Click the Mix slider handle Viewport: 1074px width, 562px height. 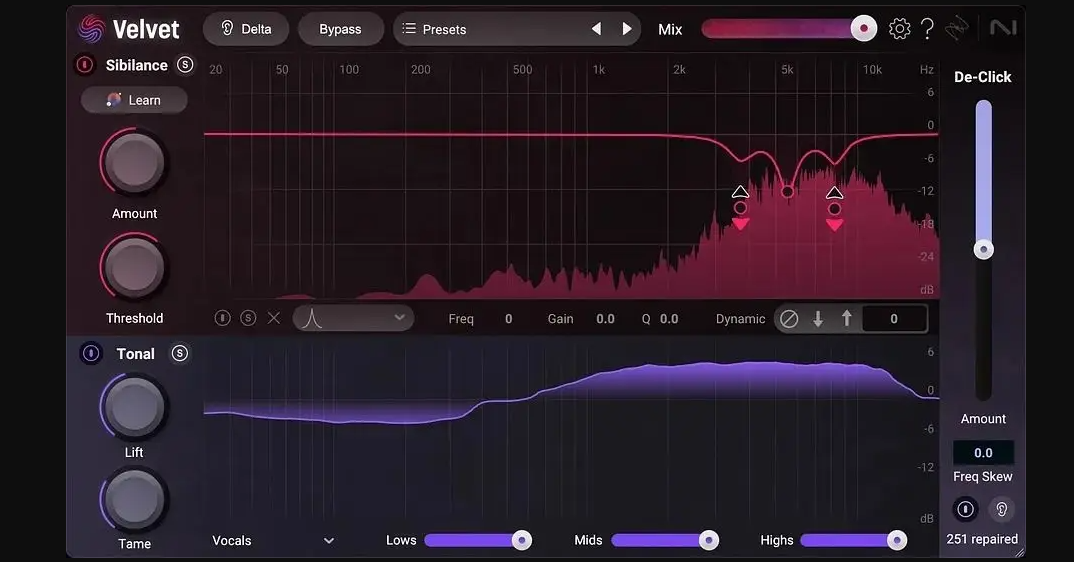[864, 29]
